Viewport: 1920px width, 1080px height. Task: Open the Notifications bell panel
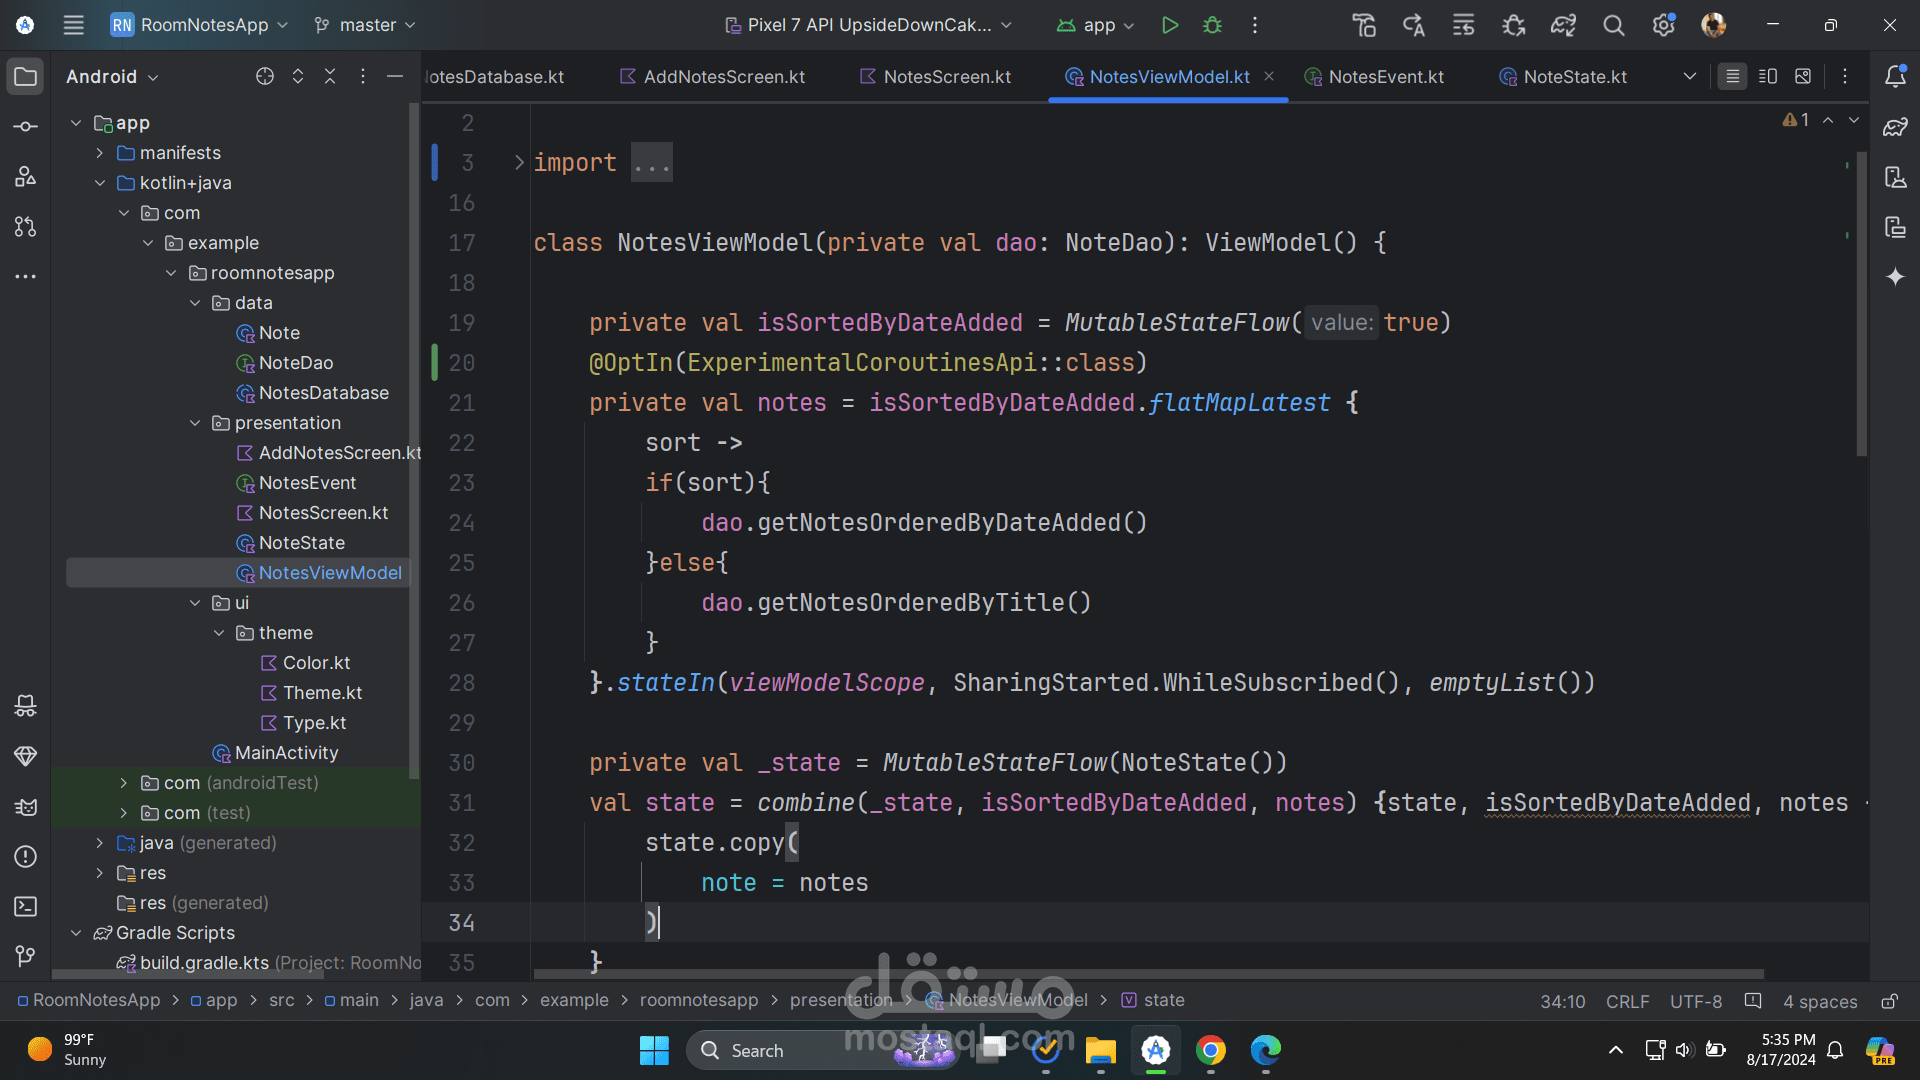point(1895,77)
